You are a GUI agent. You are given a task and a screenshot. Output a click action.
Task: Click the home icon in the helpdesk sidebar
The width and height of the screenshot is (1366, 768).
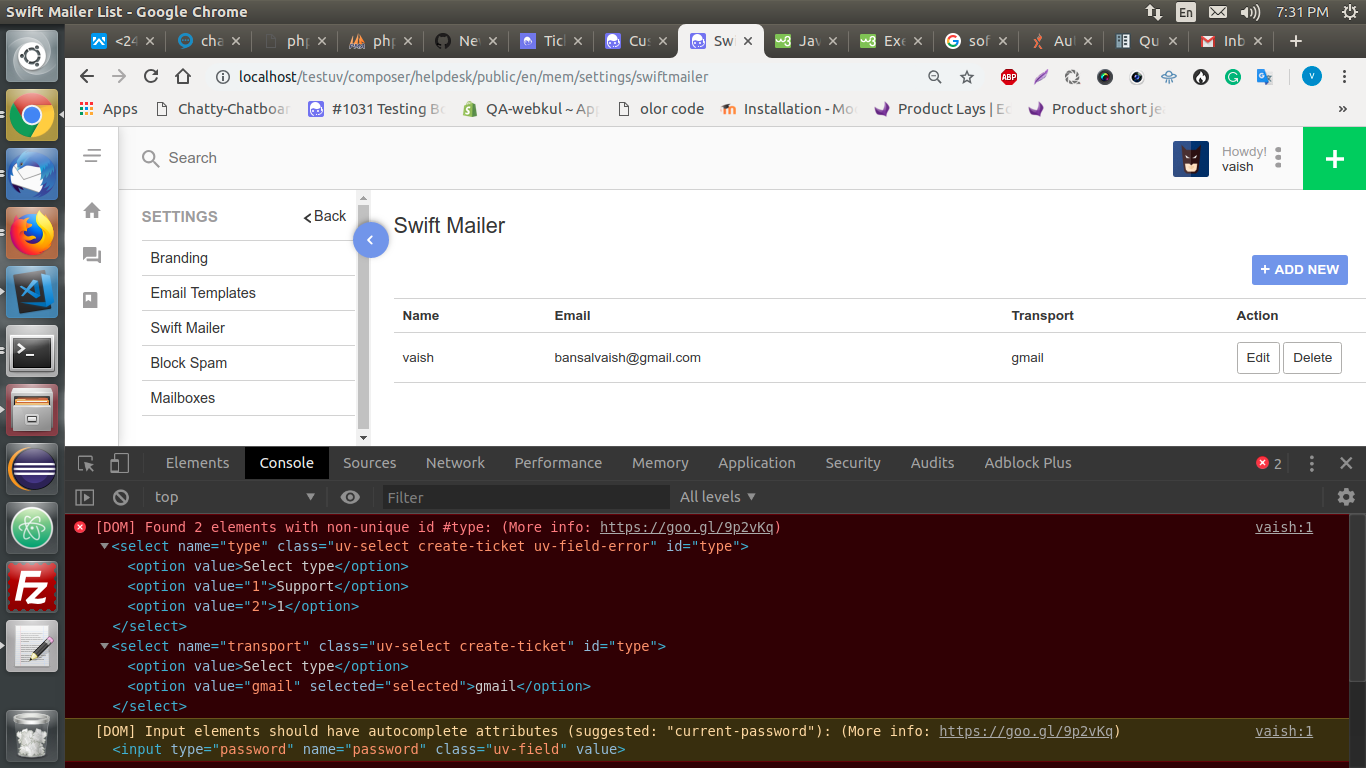click(91, 211)
